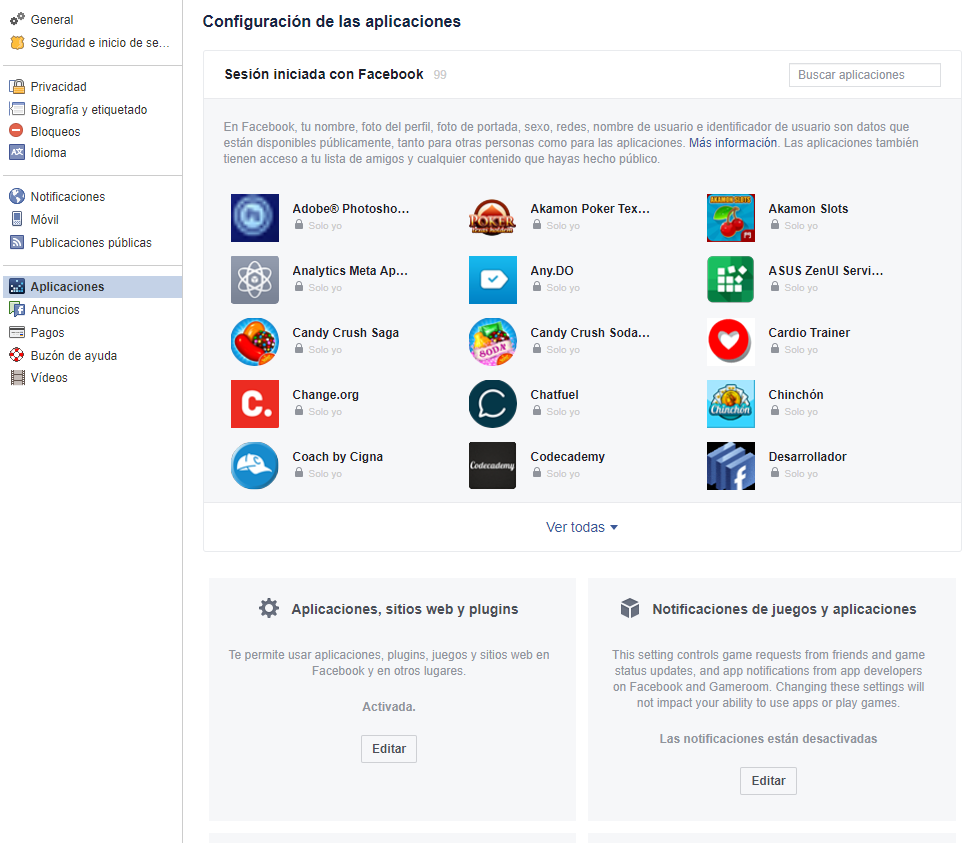Click the Analytics Meta app atom icon

(x=255, y=280)
